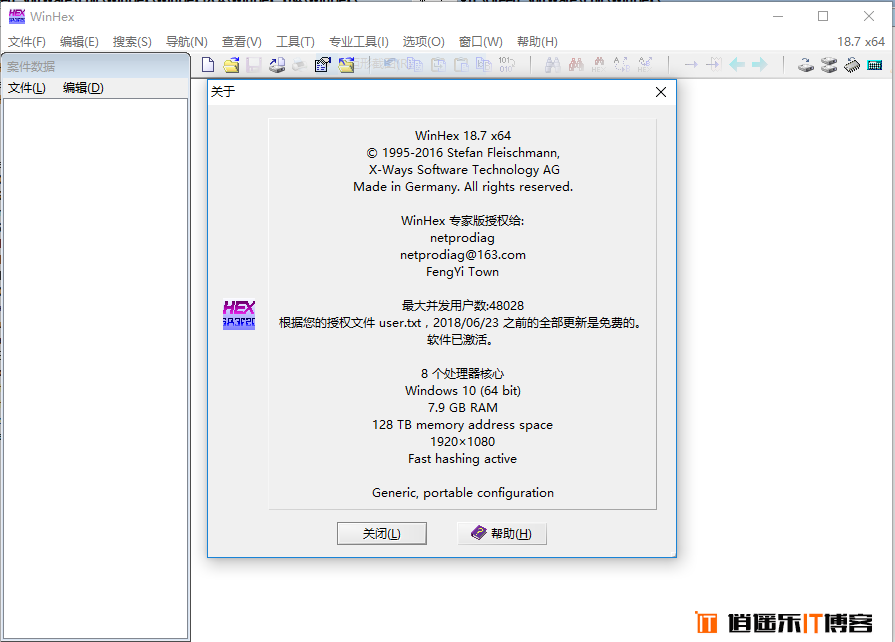The height and width of the screenshot is (642, 895).
Task: Click the Modify Data 101/010 icon
Action: [x=506, y=64]
